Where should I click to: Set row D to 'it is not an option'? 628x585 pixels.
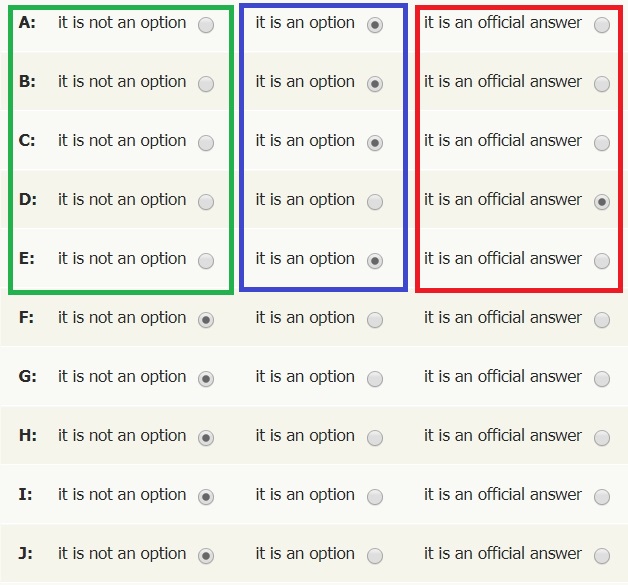pyautogui.click(x=206, y=203)
